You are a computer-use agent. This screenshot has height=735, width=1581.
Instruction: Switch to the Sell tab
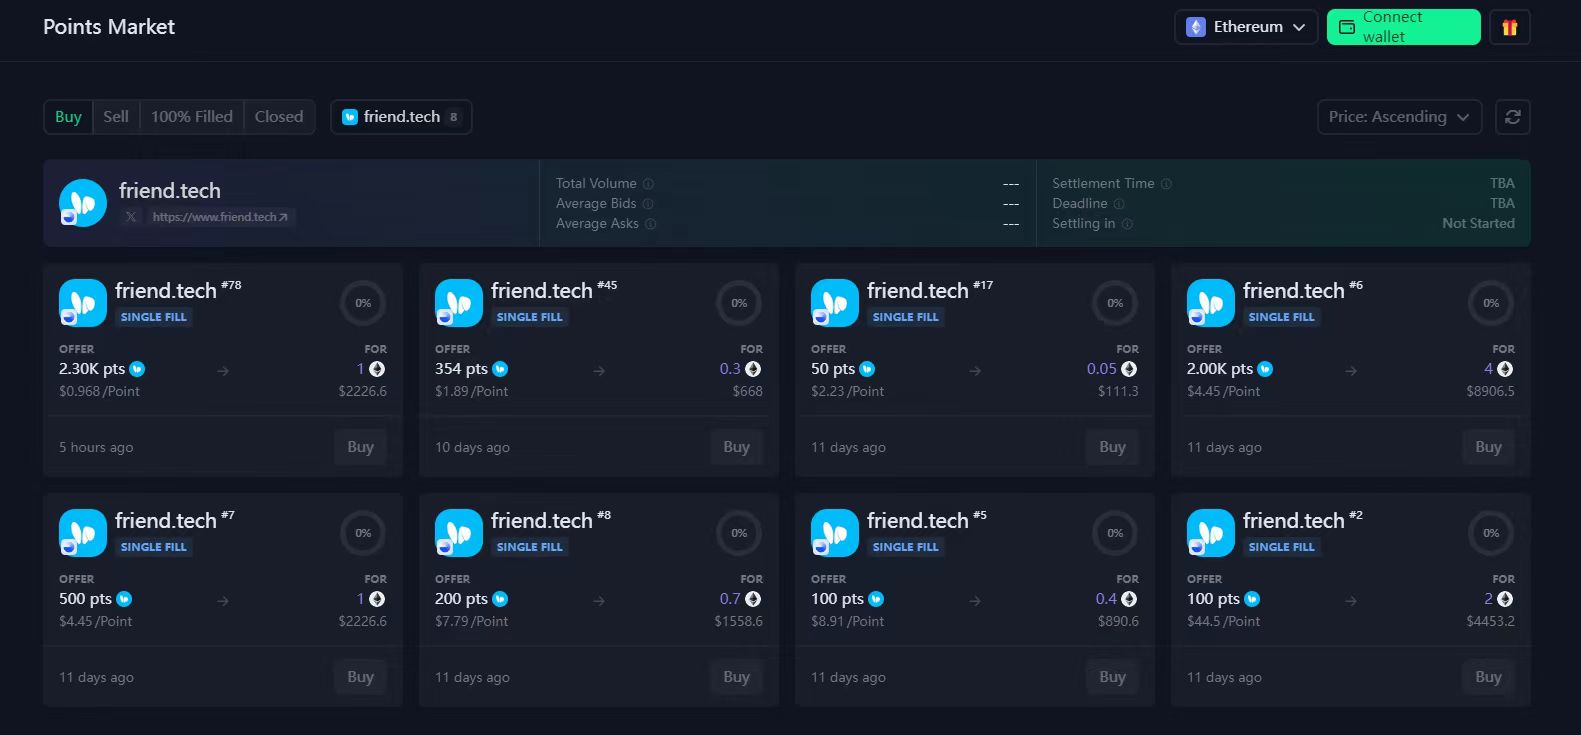coord(116,117)
